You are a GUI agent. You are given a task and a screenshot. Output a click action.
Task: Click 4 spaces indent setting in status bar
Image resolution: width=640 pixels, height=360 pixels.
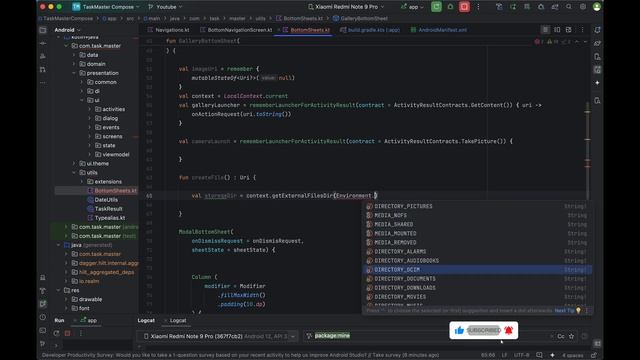(x=573, y=355)
